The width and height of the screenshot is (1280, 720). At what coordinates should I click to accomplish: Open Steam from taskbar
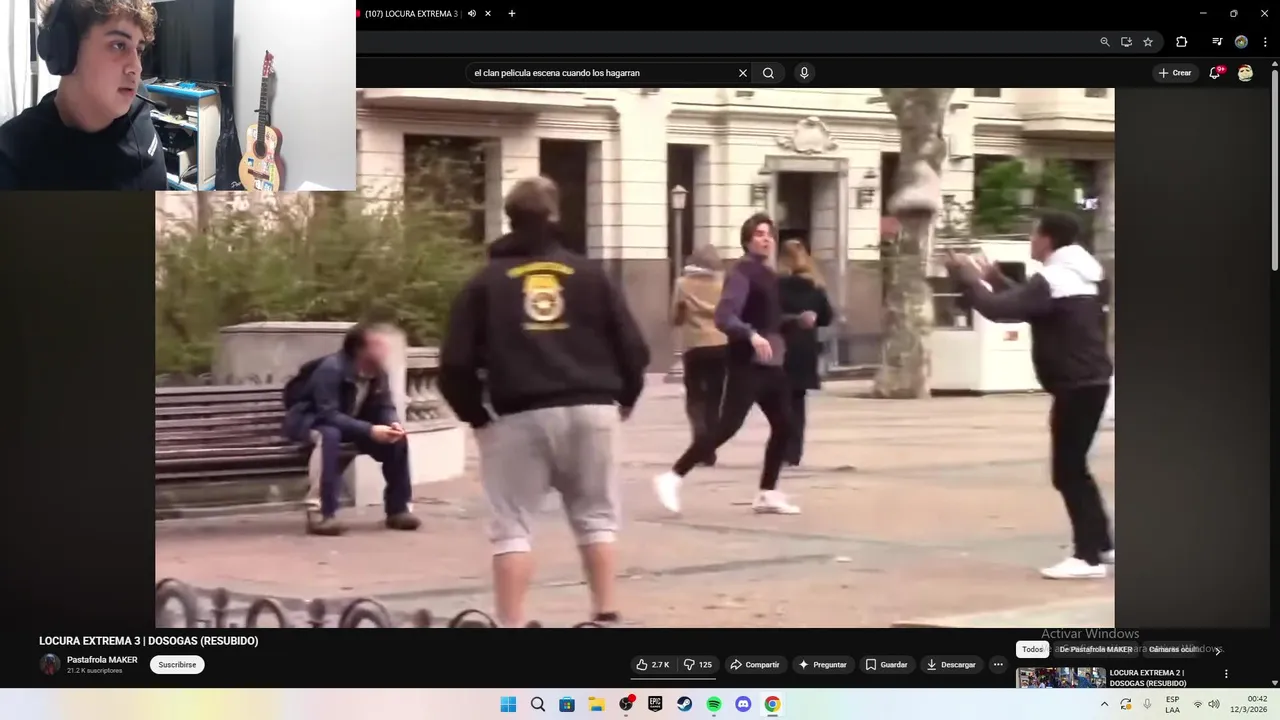pos(684,704)
